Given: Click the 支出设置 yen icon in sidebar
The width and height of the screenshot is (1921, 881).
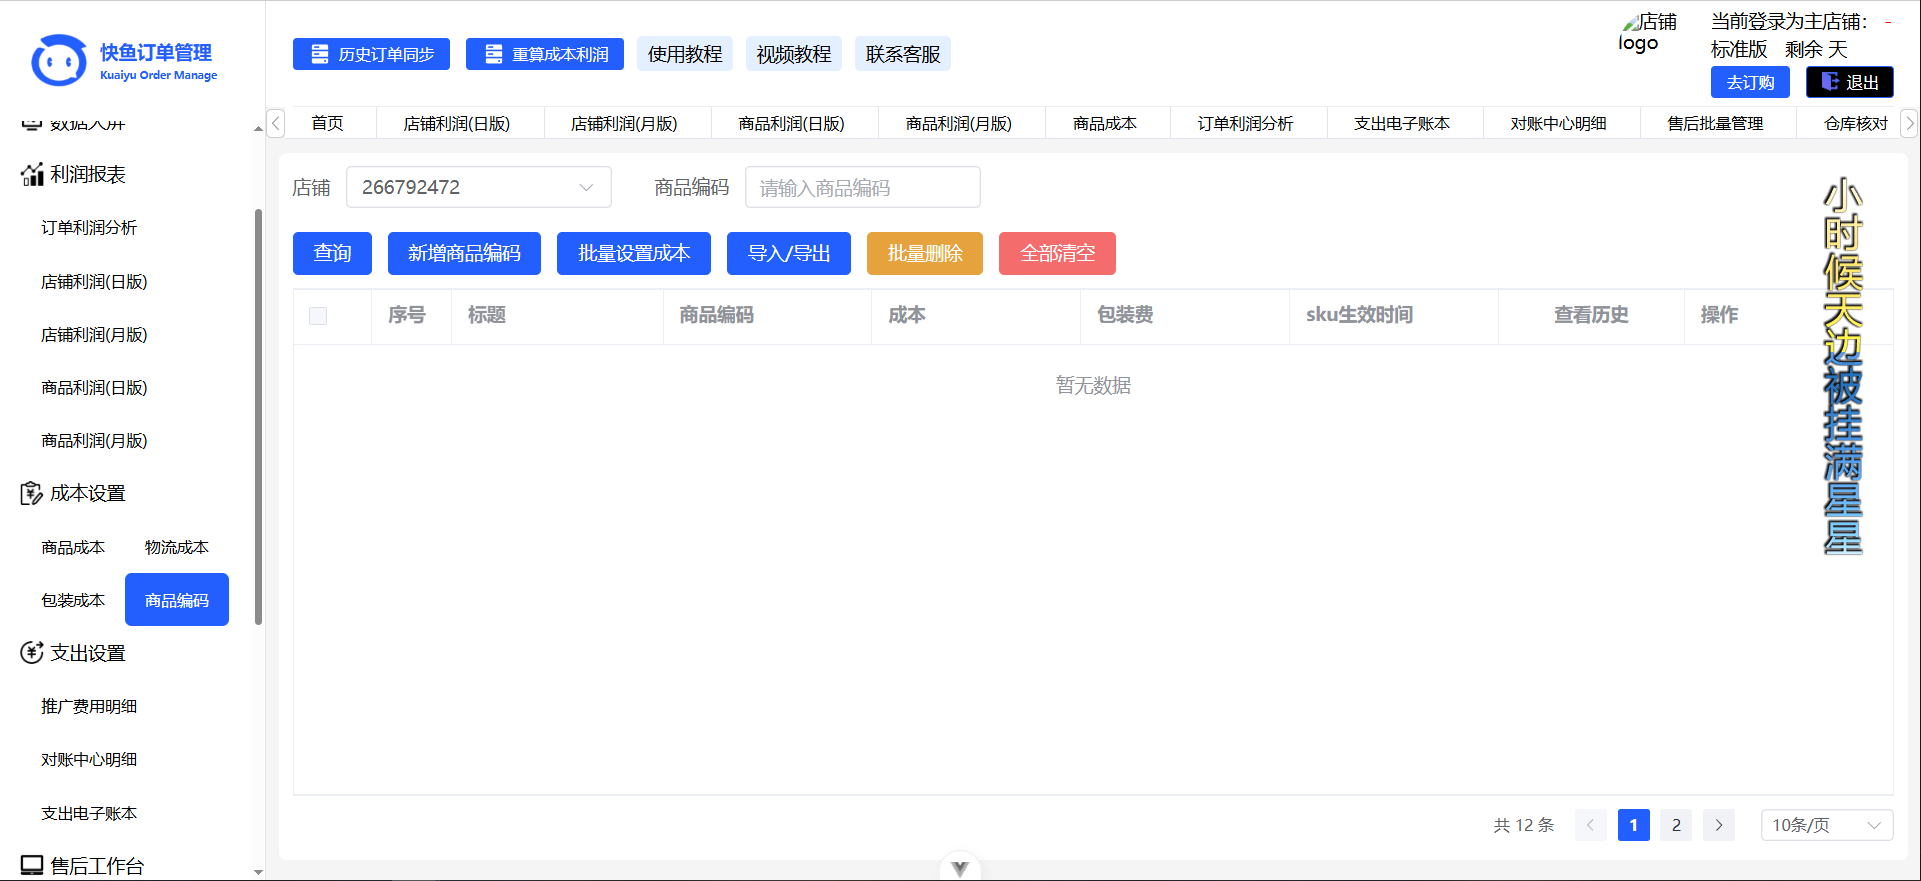Looking at the screenshot, I should (32, 653).
